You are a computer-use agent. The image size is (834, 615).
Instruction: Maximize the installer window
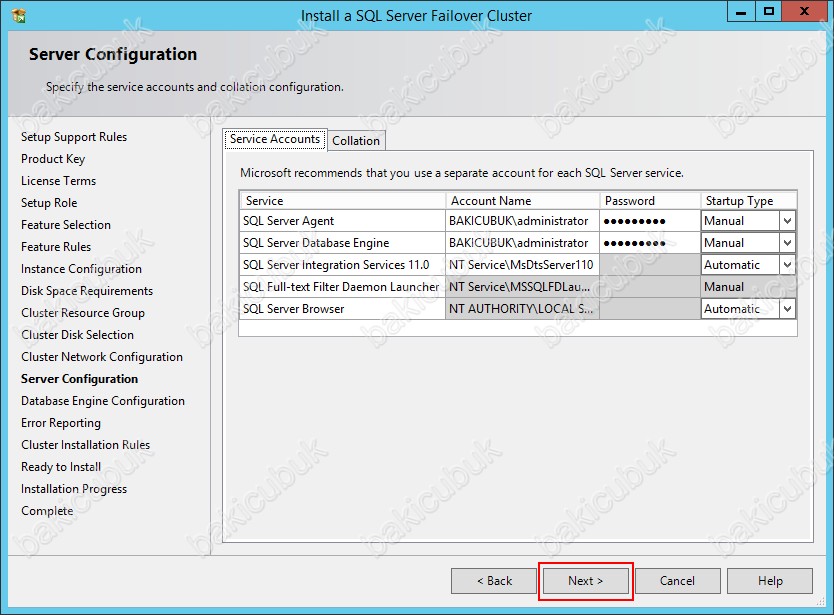click(769, 12)
